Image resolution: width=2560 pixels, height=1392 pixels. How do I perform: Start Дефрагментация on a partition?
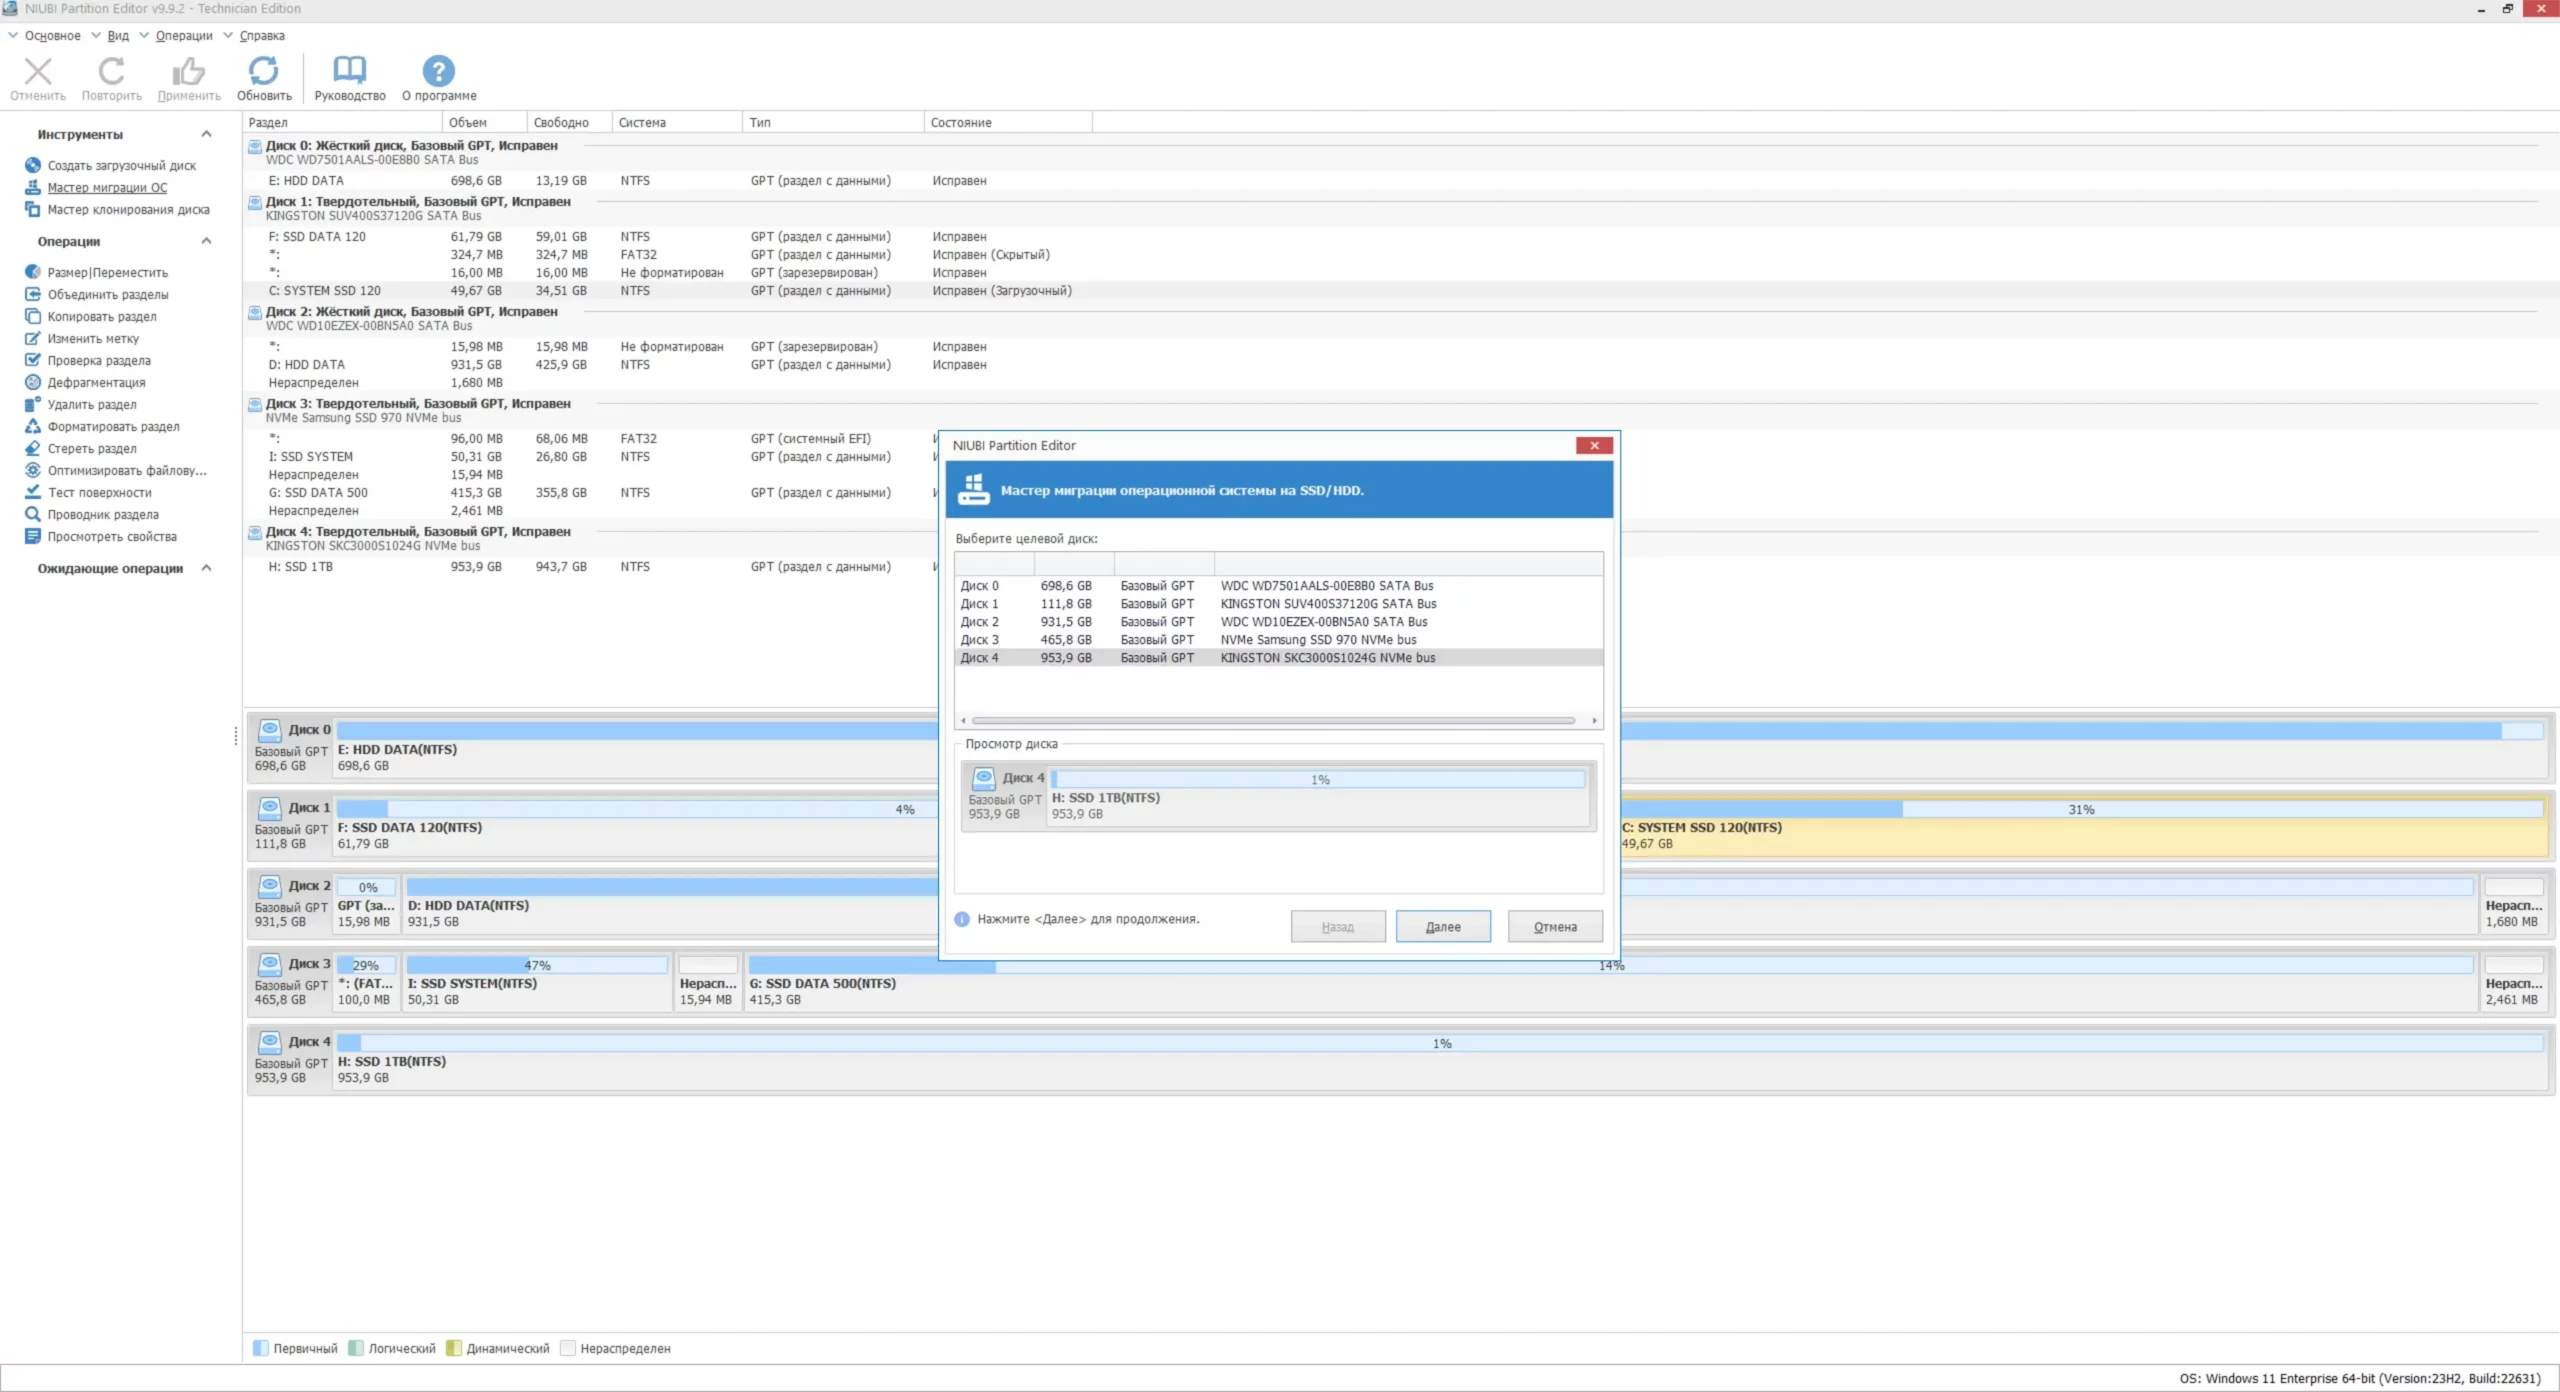pyautogui.click(x=97, y=382)
